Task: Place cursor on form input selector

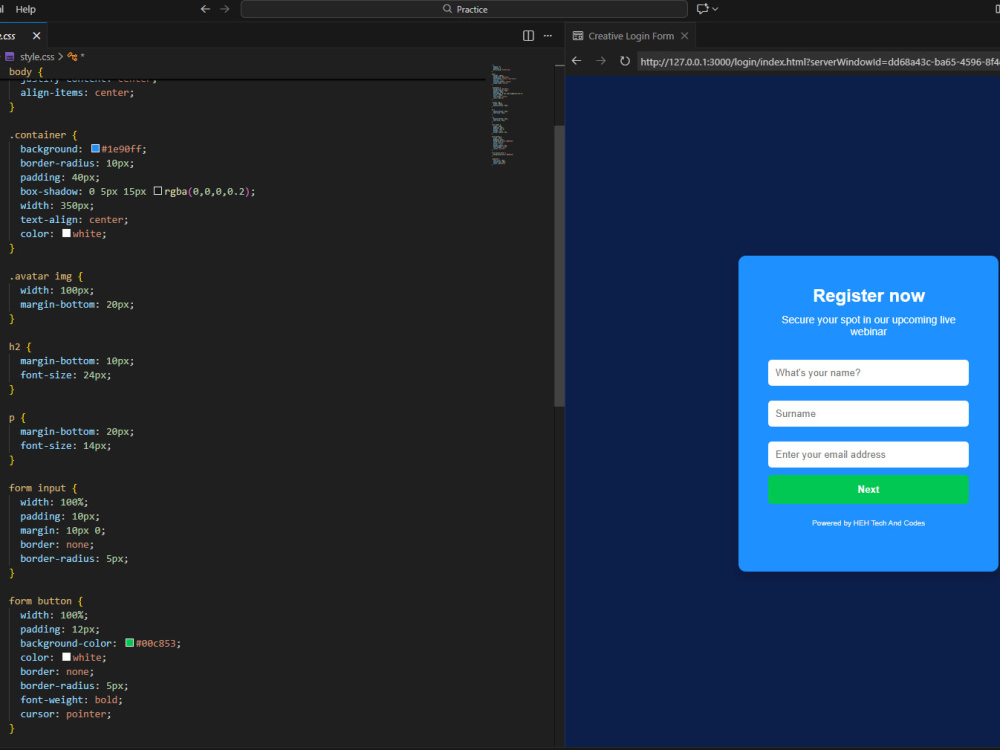Action: [x=43, y=488]
